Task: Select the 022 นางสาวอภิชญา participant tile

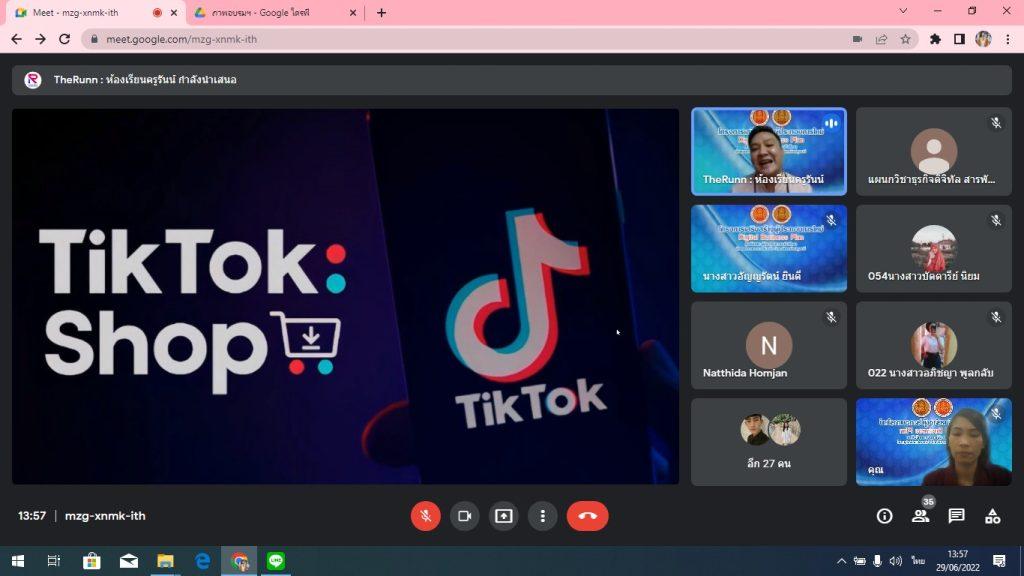Action: pyautogui.click(x=934, y=345)
